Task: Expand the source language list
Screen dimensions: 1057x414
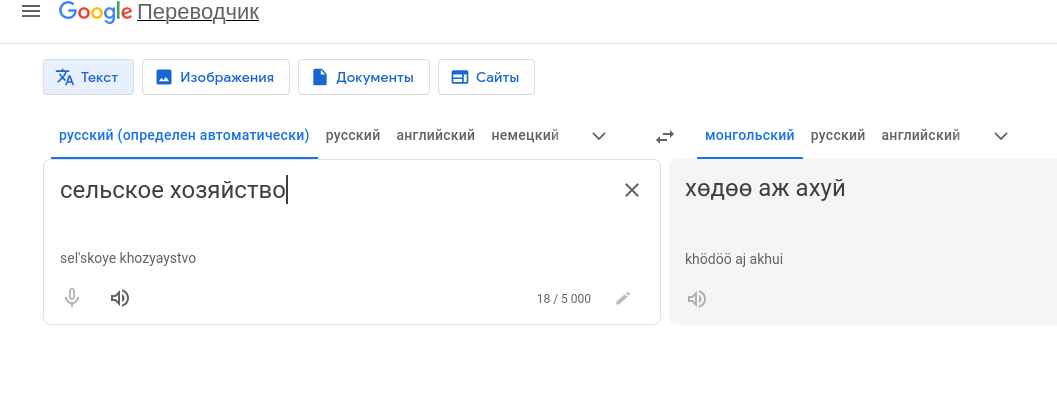Action: 599,136
